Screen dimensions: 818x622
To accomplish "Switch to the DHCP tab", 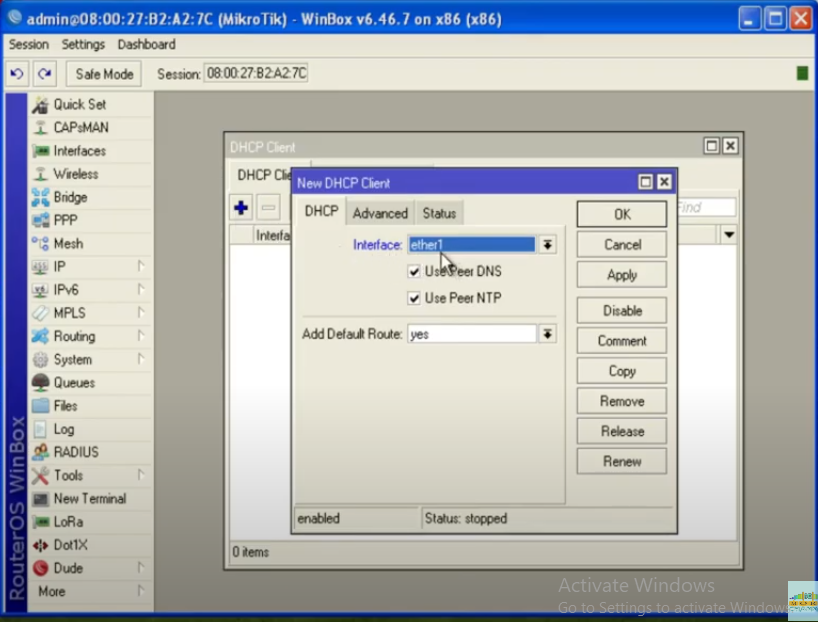I will click(321, 211).
